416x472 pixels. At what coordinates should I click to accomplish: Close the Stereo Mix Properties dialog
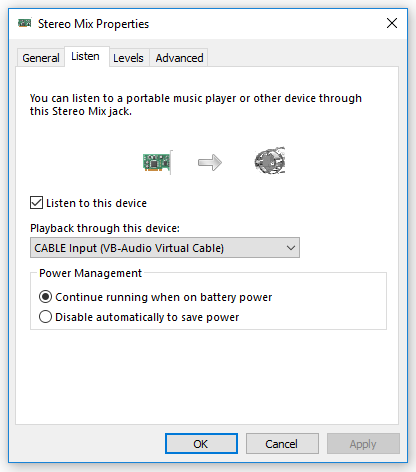coord(392,23)
